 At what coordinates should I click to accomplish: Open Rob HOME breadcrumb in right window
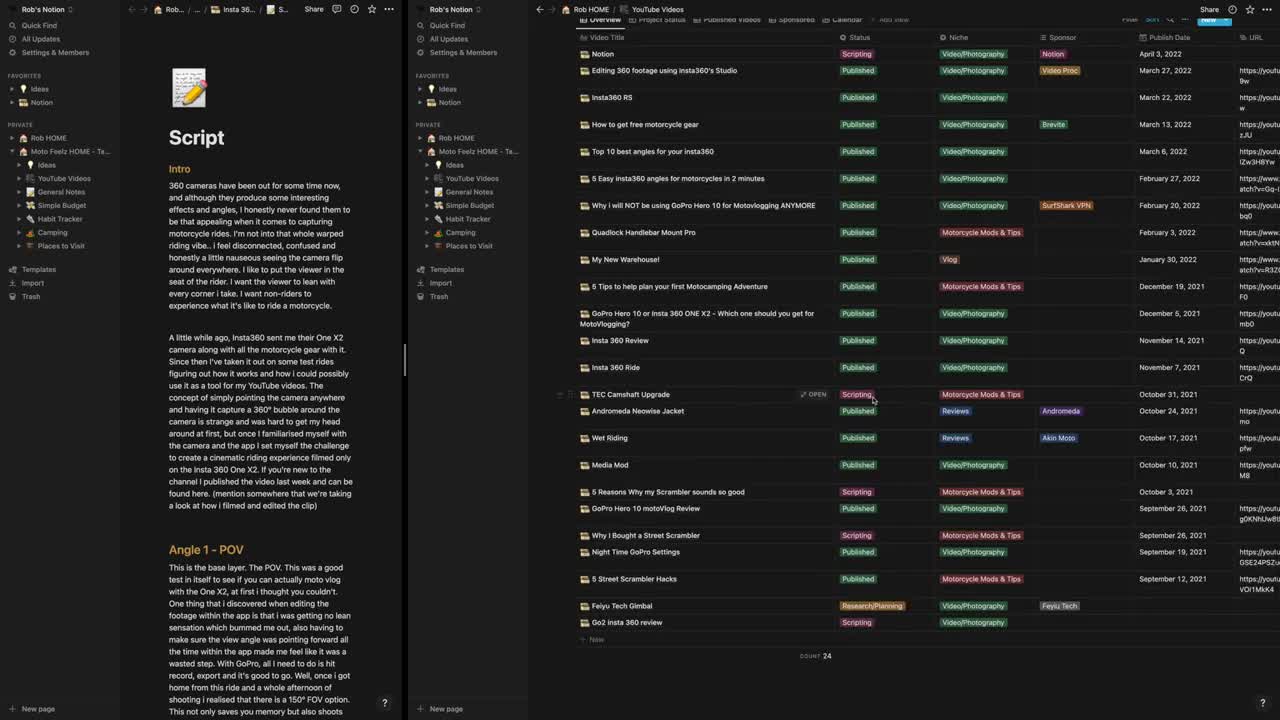(x=586, y=9)
